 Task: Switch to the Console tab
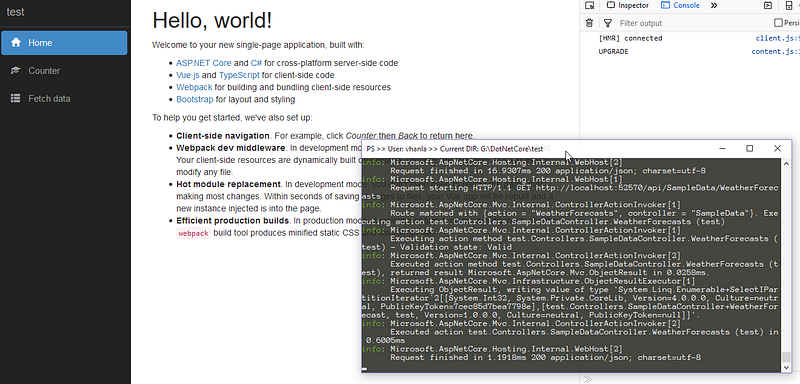click(x=681, y=6)
